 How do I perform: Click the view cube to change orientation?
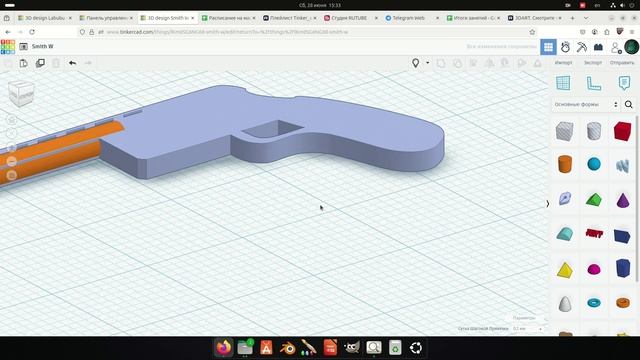click(22, 93)
